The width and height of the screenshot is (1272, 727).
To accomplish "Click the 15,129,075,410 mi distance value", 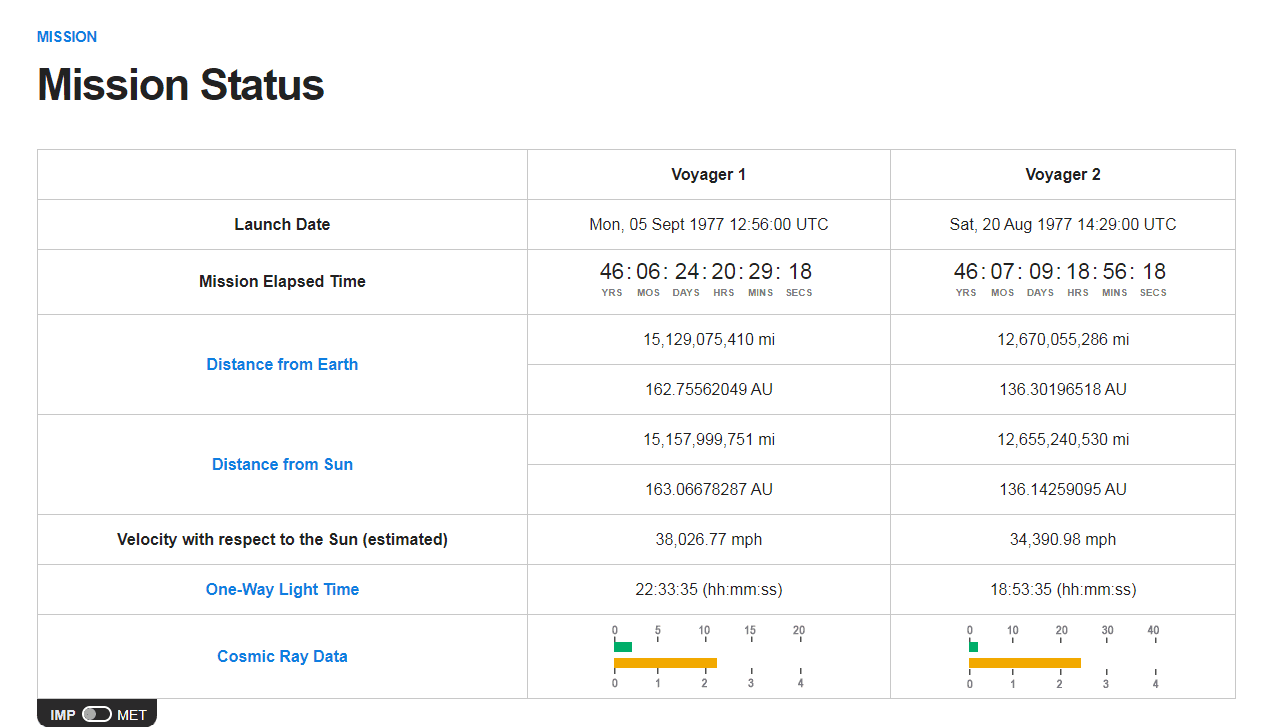I will tap(708, 339).
